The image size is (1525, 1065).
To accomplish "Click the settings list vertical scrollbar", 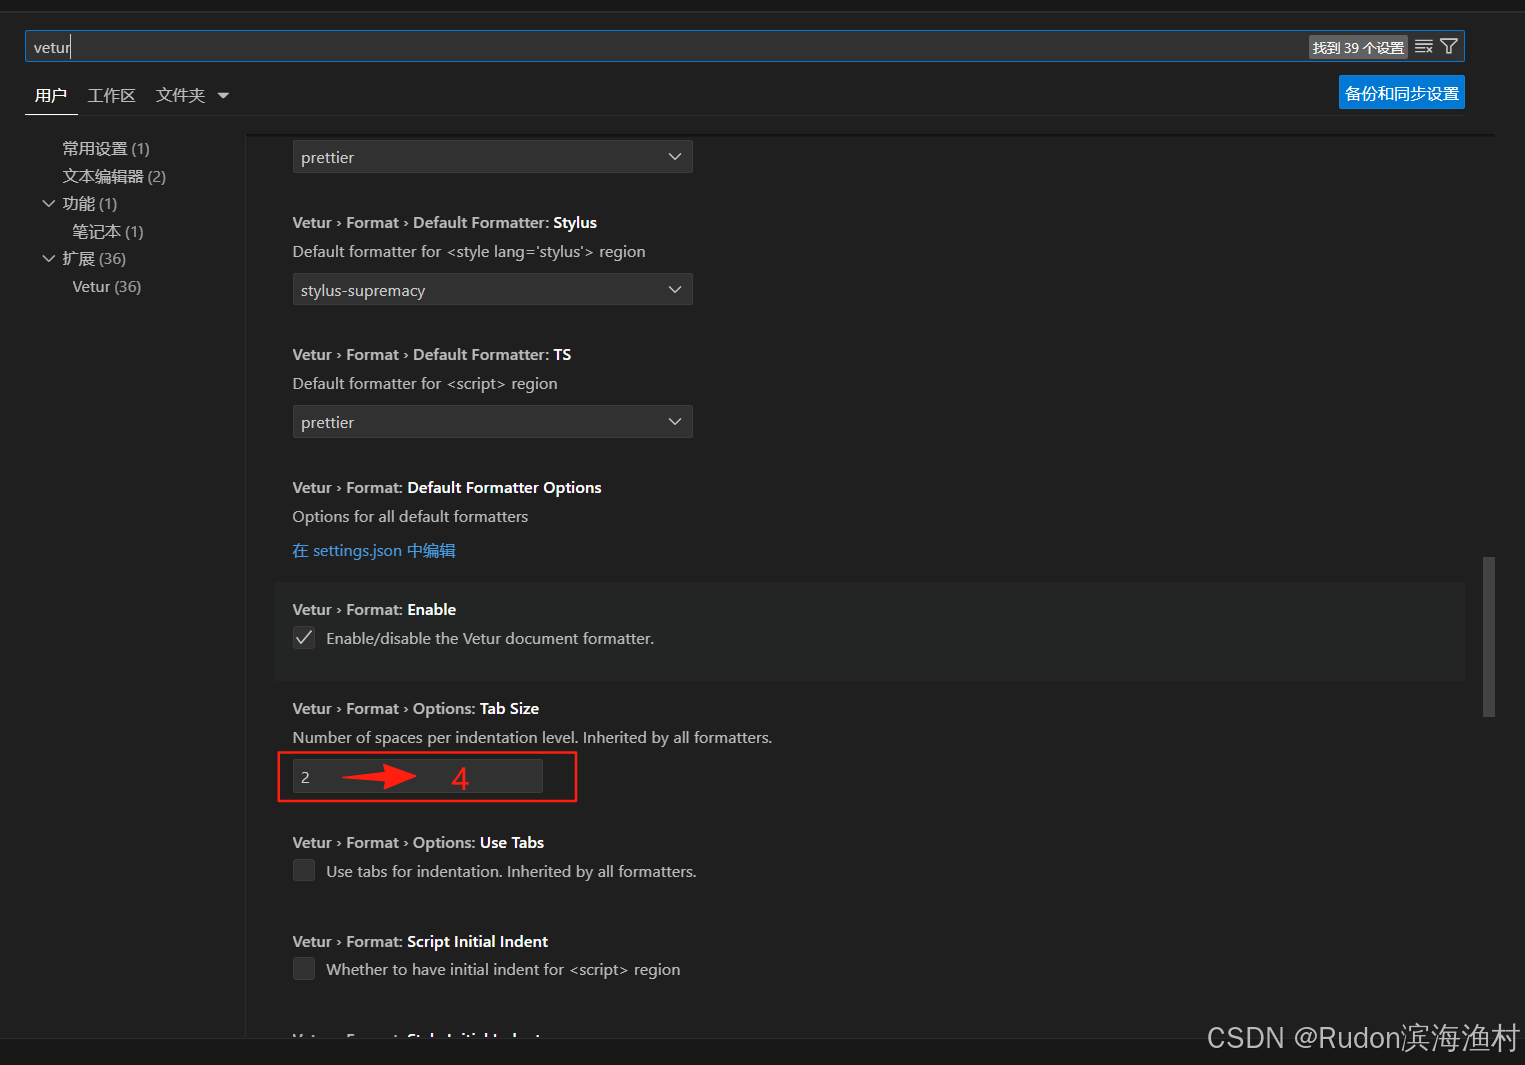I will (x=1488, y=637).
